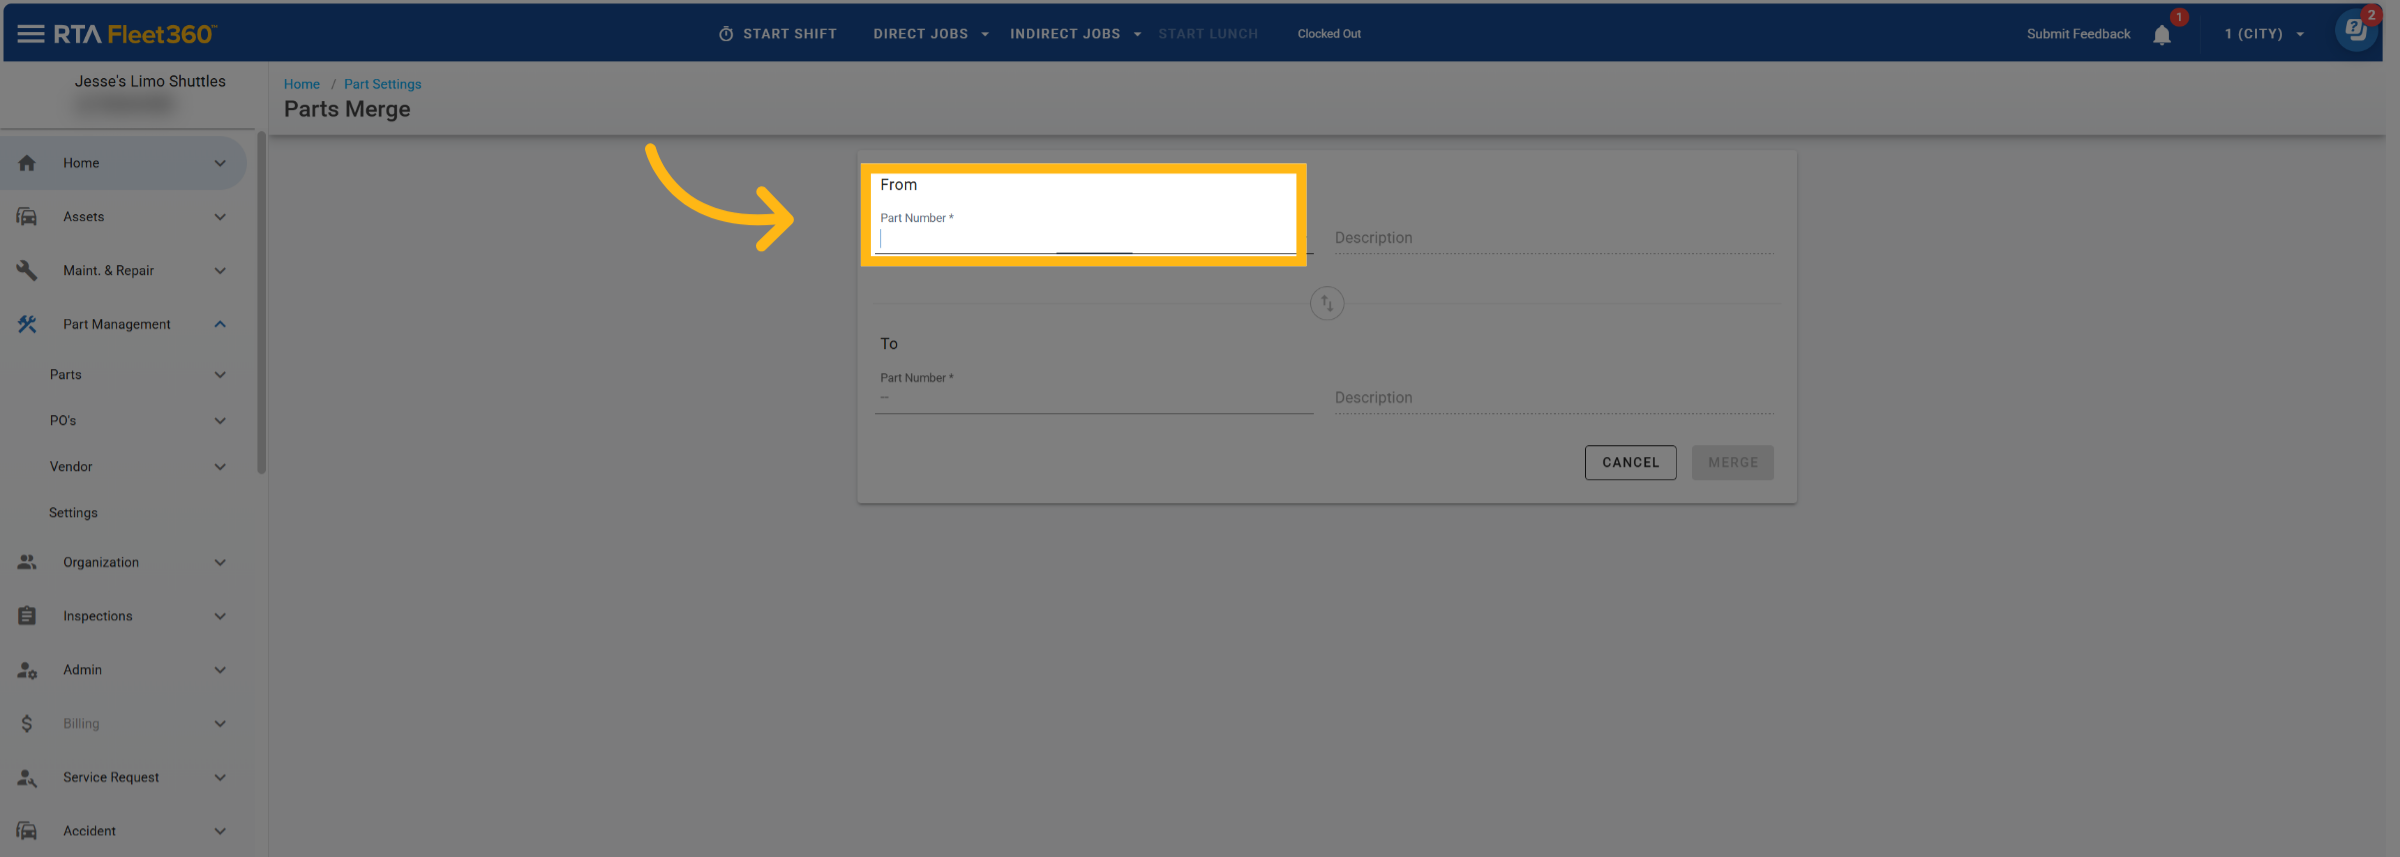The width and height of the screenshot is (2400, 857).
Task: Expand the Vendor submenu
Action: [x=220, y=467]
